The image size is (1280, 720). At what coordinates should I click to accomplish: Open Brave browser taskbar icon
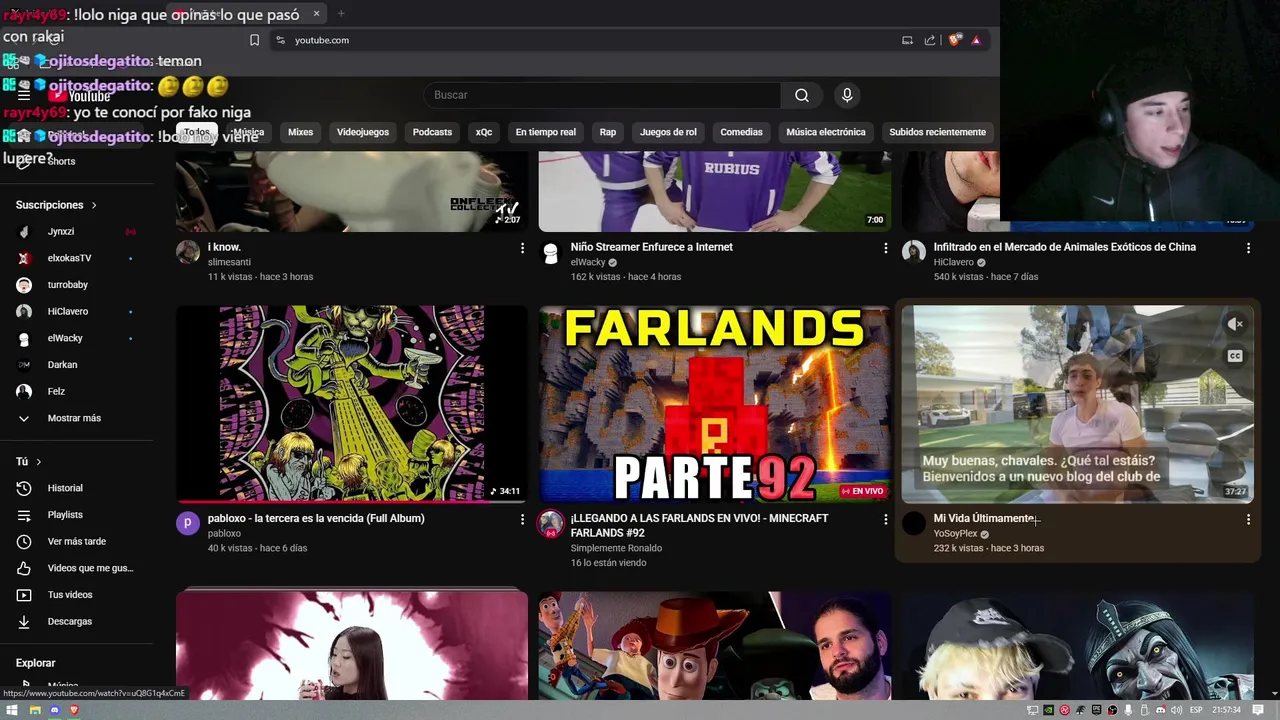74,710
